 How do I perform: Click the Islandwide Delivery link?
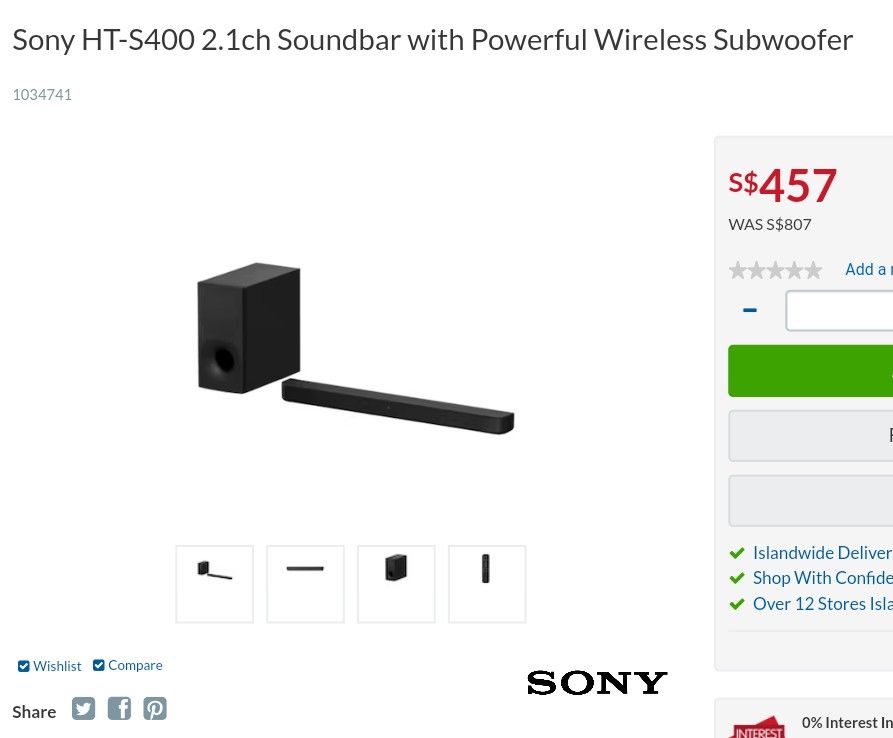pyautogui.click(x=822, y=552)
